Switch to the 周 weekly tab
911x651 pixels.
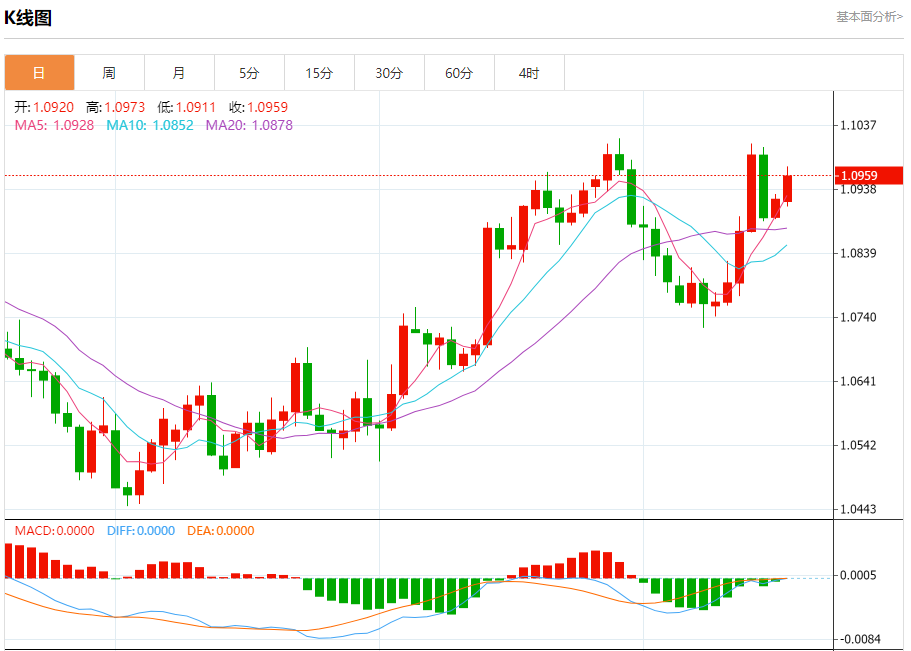click(109, 73)
